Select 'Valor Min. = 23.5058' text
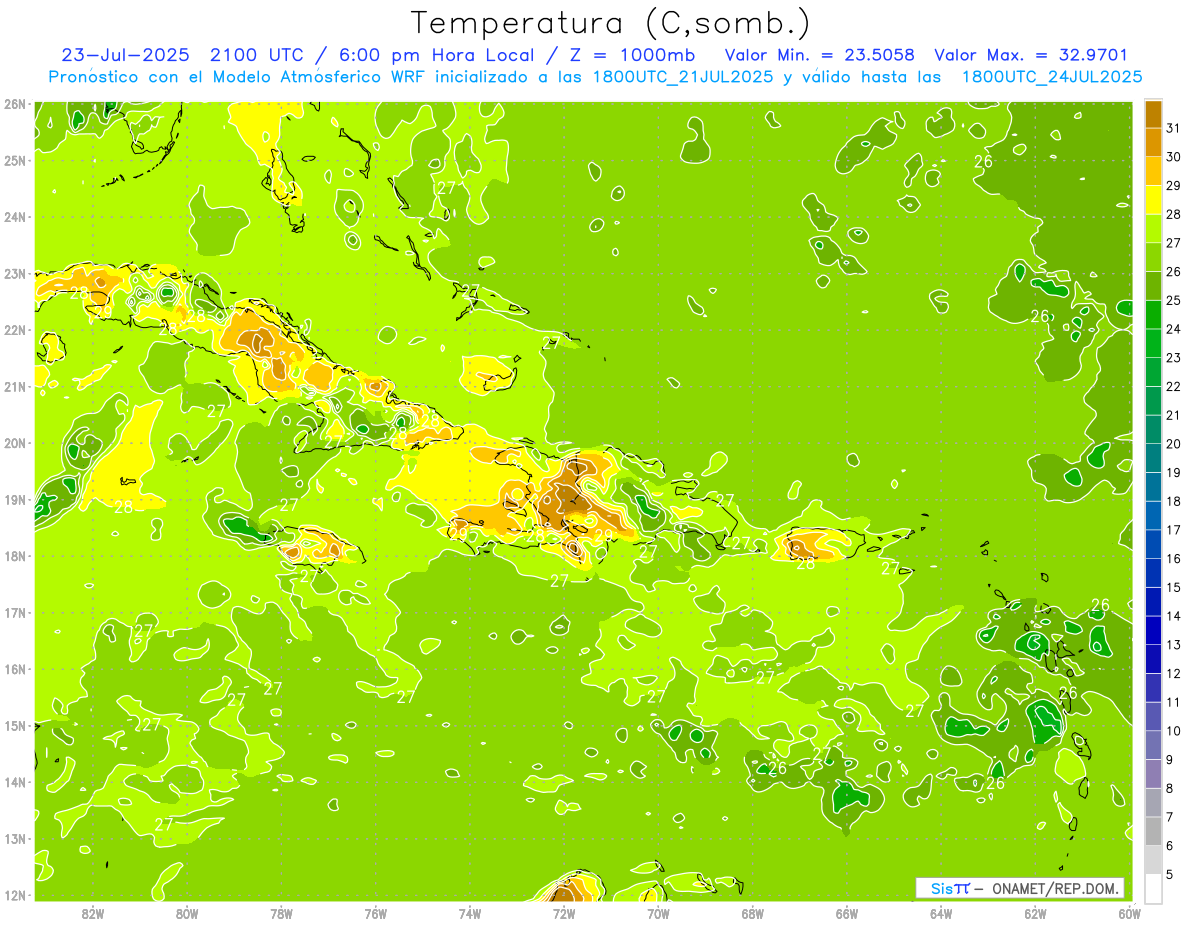 click(x=819, y=55)
